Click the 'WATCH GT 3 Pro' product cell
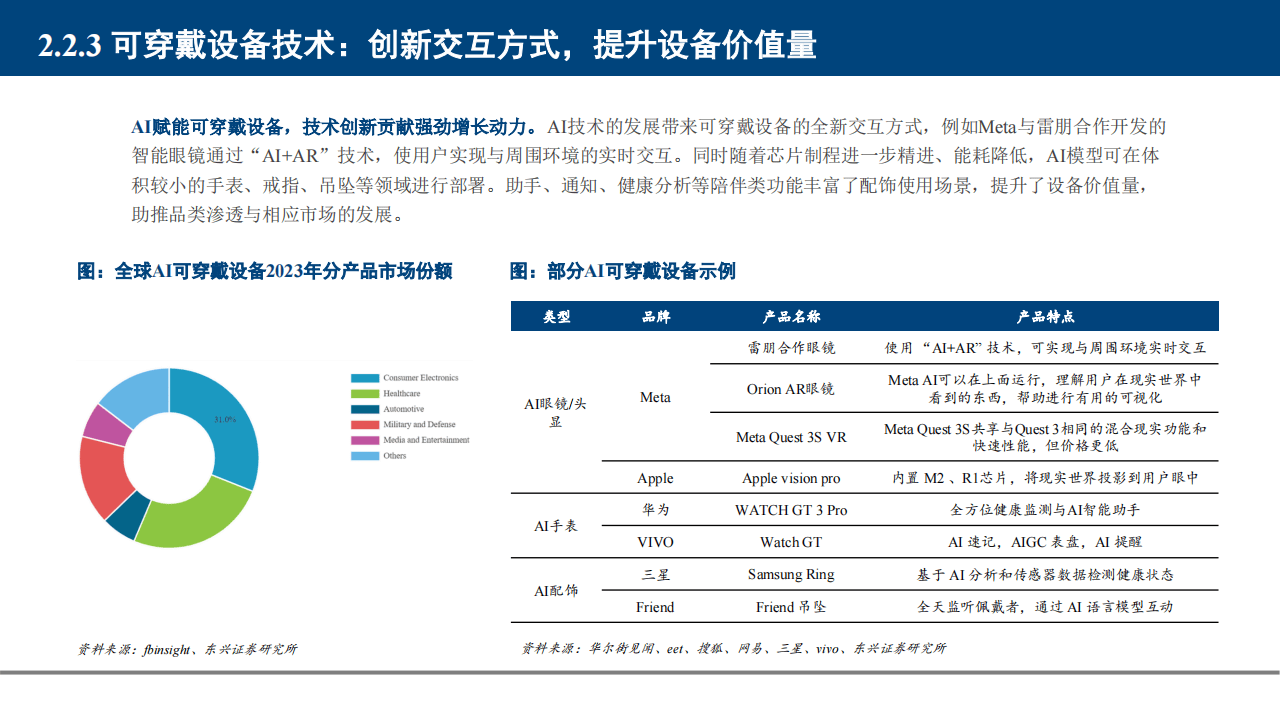The image size is (1280, 720). (x=791, y=510)
